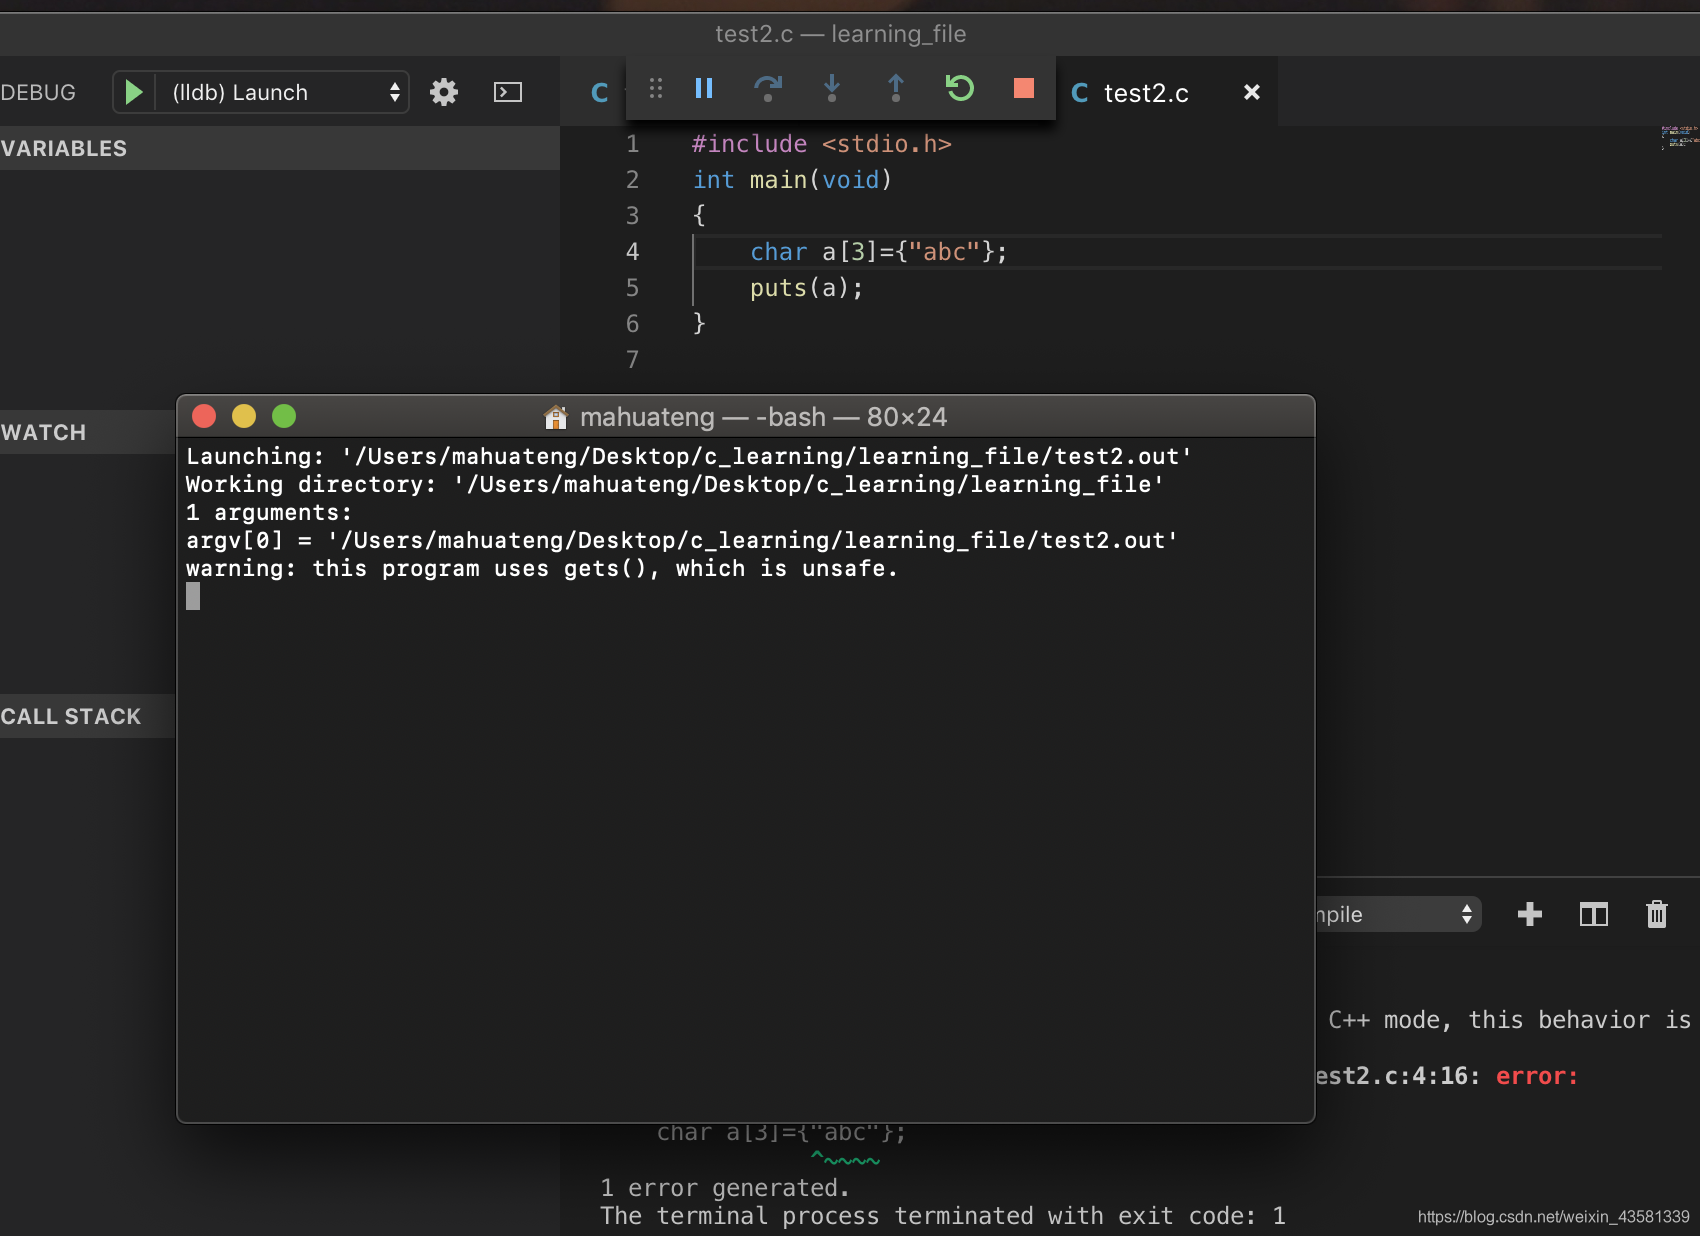This screenshot has width=1700, height=1236.
Task: Click the #include <stdio.h> line
Action: coord(821,144)
